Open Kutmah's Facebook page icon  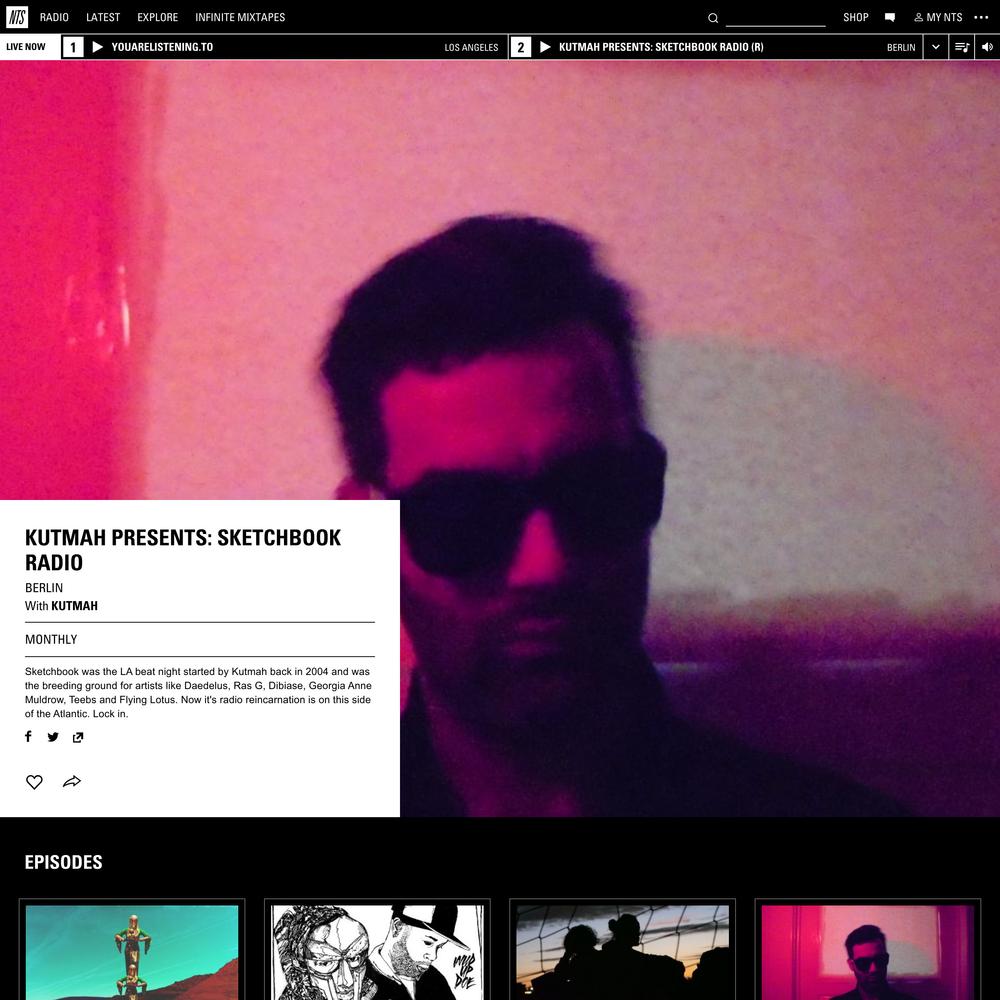[28, 737]
